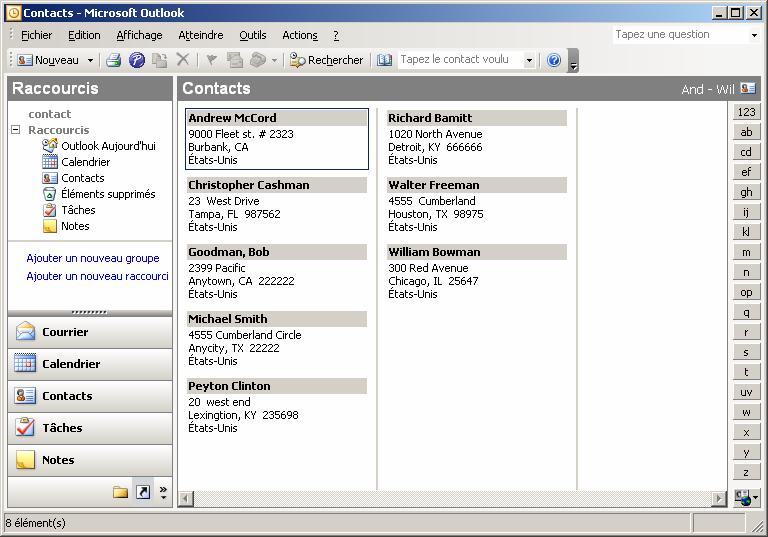The height and width of the screenshot is (537, 768).
Task: Click the folder list icon
Action: 120,492
